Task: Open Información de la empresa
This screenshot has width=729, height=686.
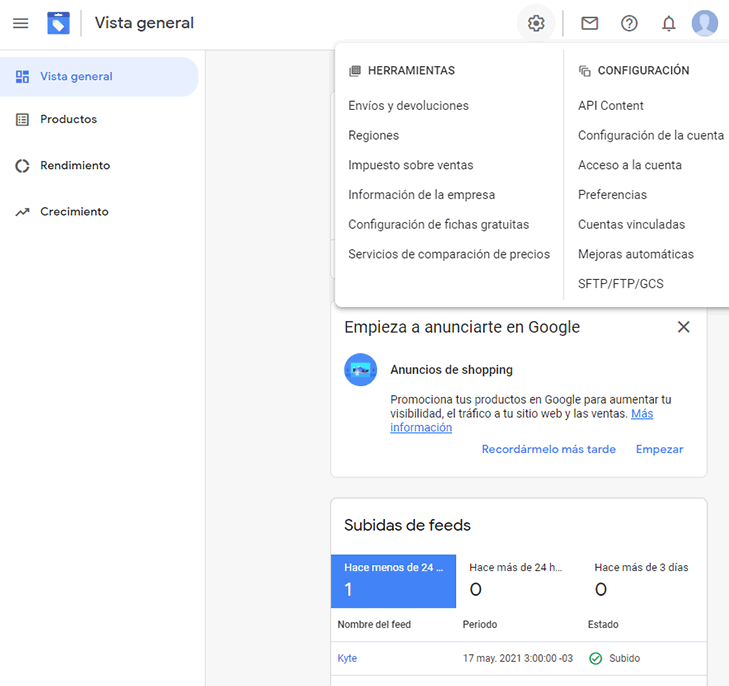Action: 421,195
